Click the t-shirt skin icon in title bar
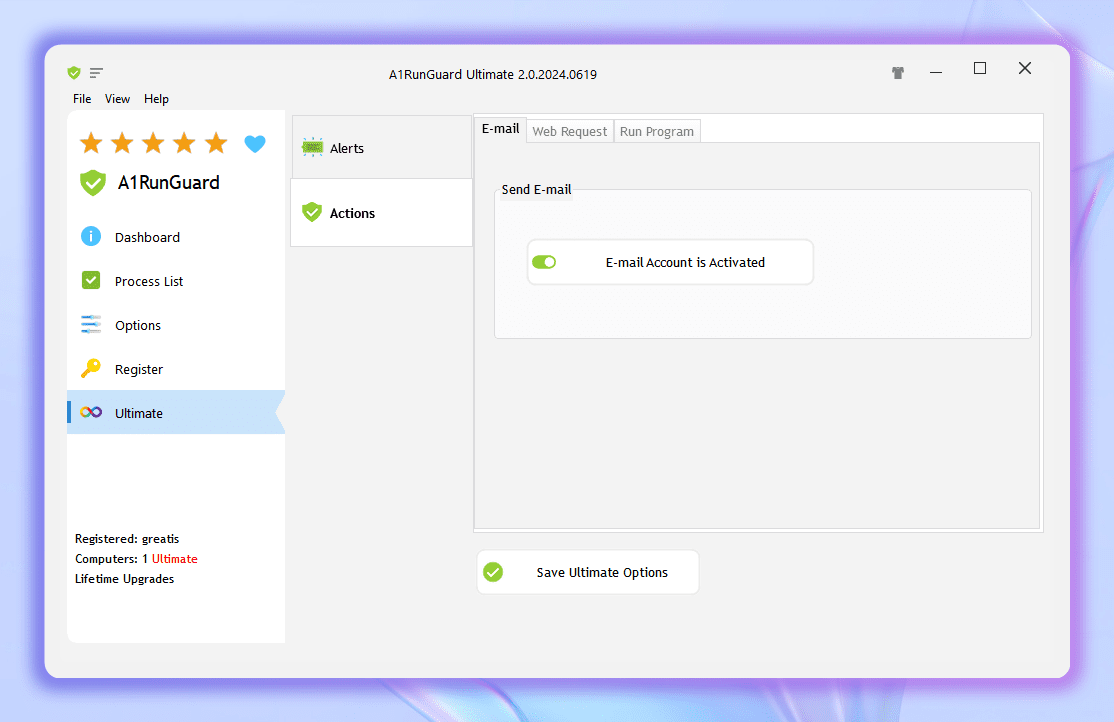Image resolution: width=1114 pixels, height=722 pixels. (x=898, y=73)
